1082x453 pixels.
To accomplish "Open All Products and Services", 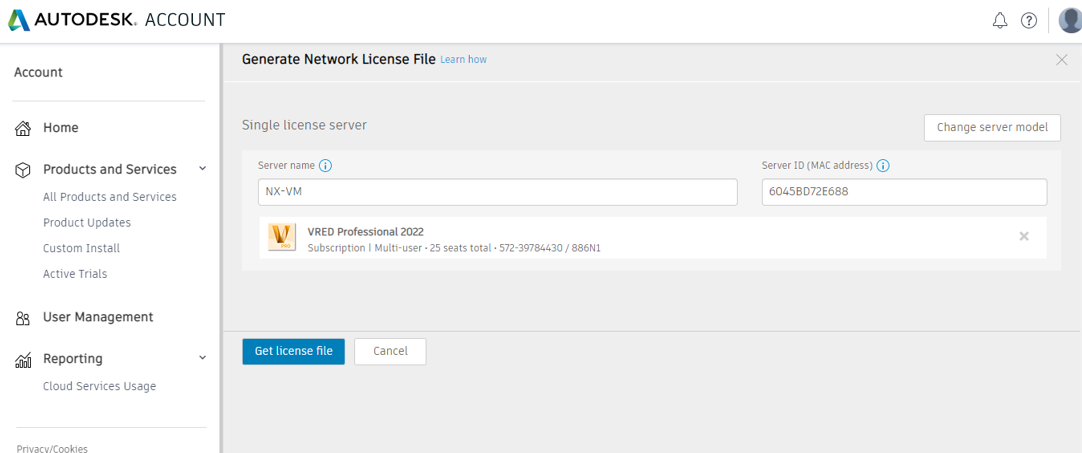I will (109, 197).
